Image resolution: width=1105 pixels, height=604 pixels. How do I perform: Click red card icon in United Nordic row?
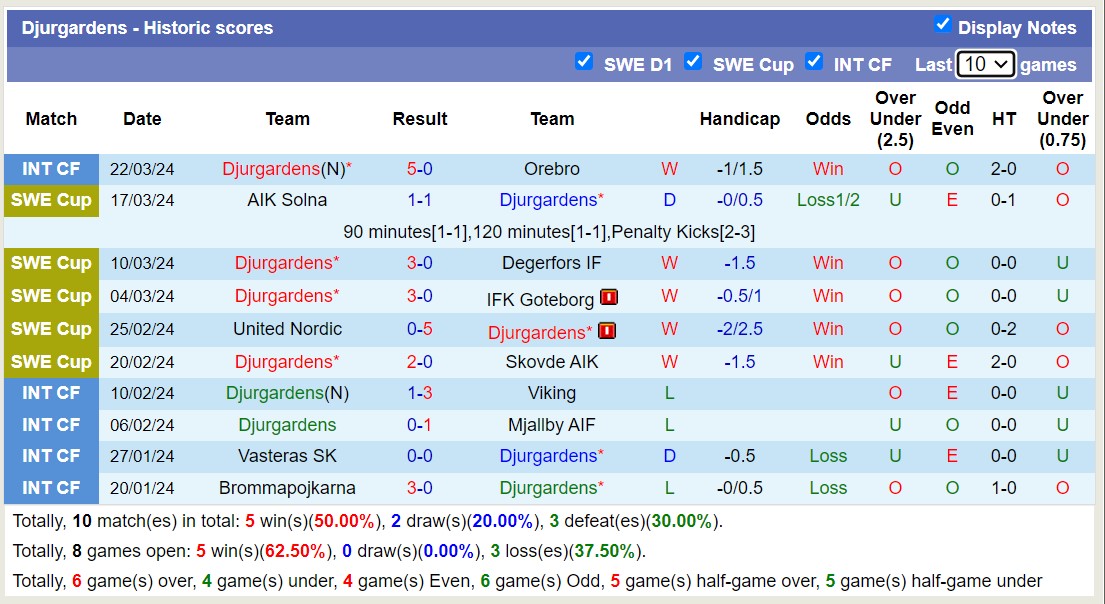click(x=607, y=330)
